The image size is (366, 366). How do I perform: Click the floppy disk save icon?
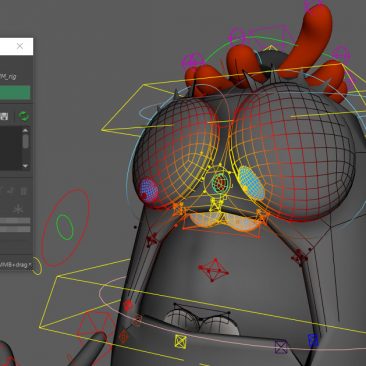[4, 116]
